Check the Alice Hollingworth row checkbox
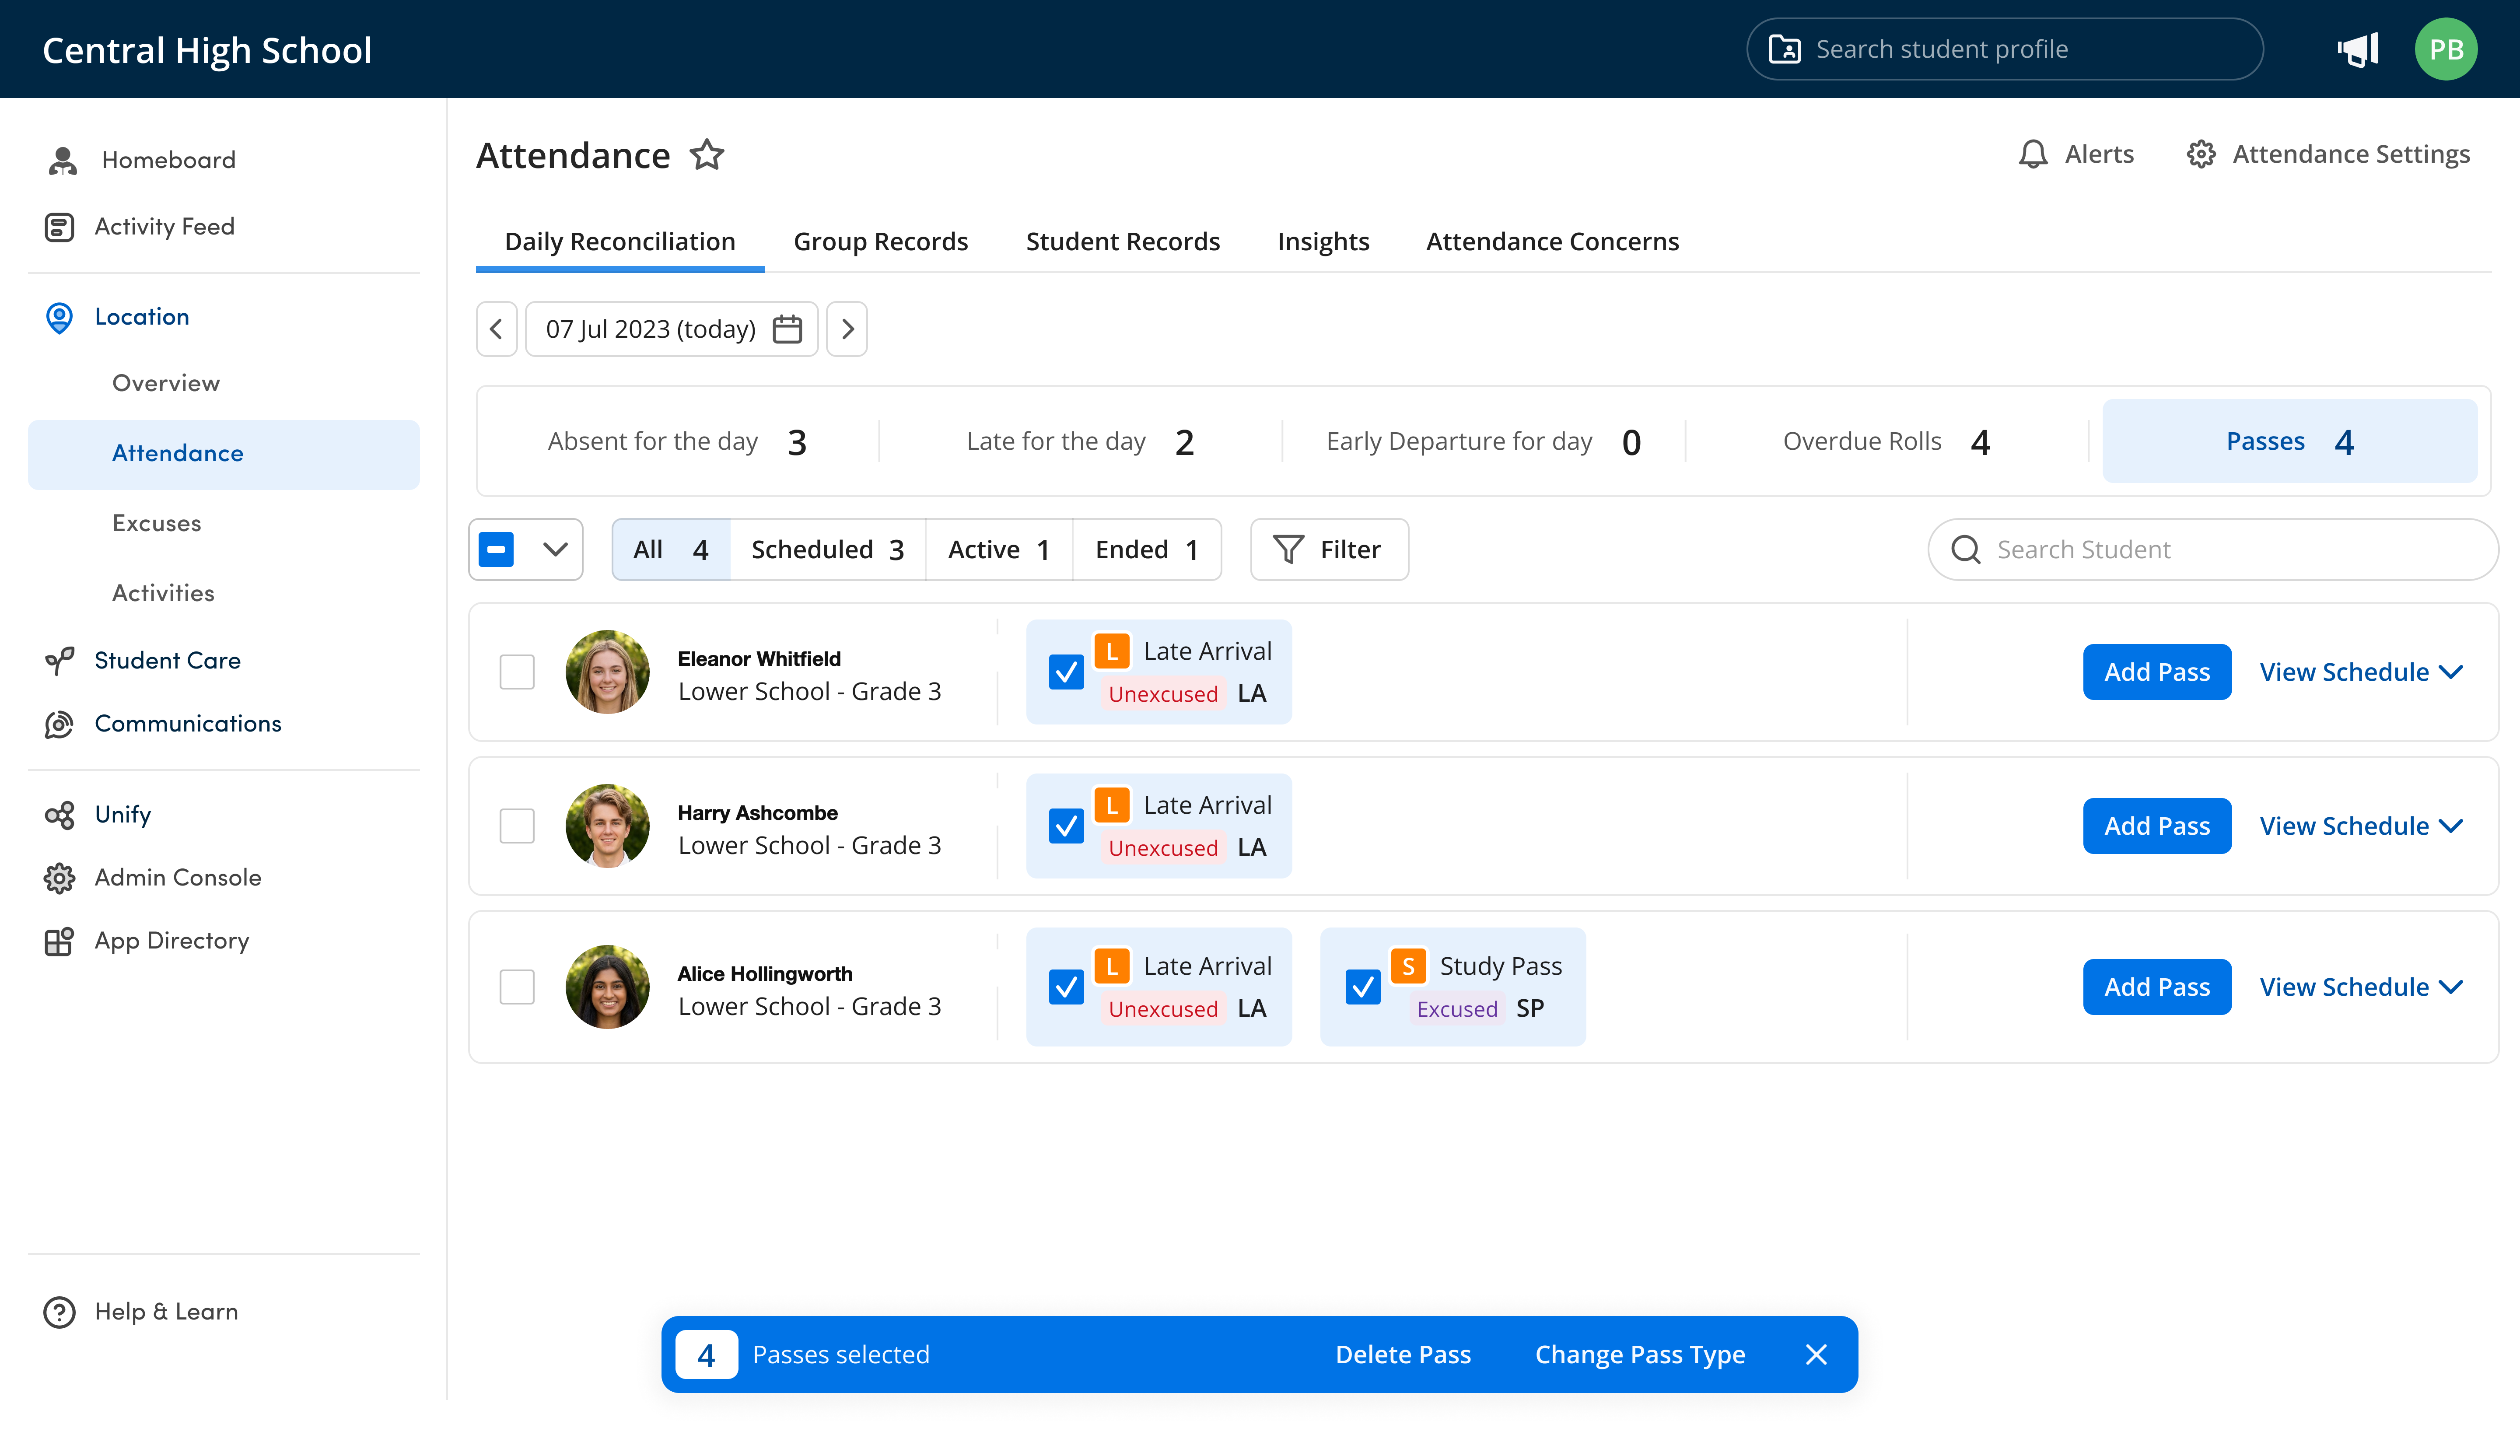The width and height of the screenshot is (2520, 1456). click(517, 987)
